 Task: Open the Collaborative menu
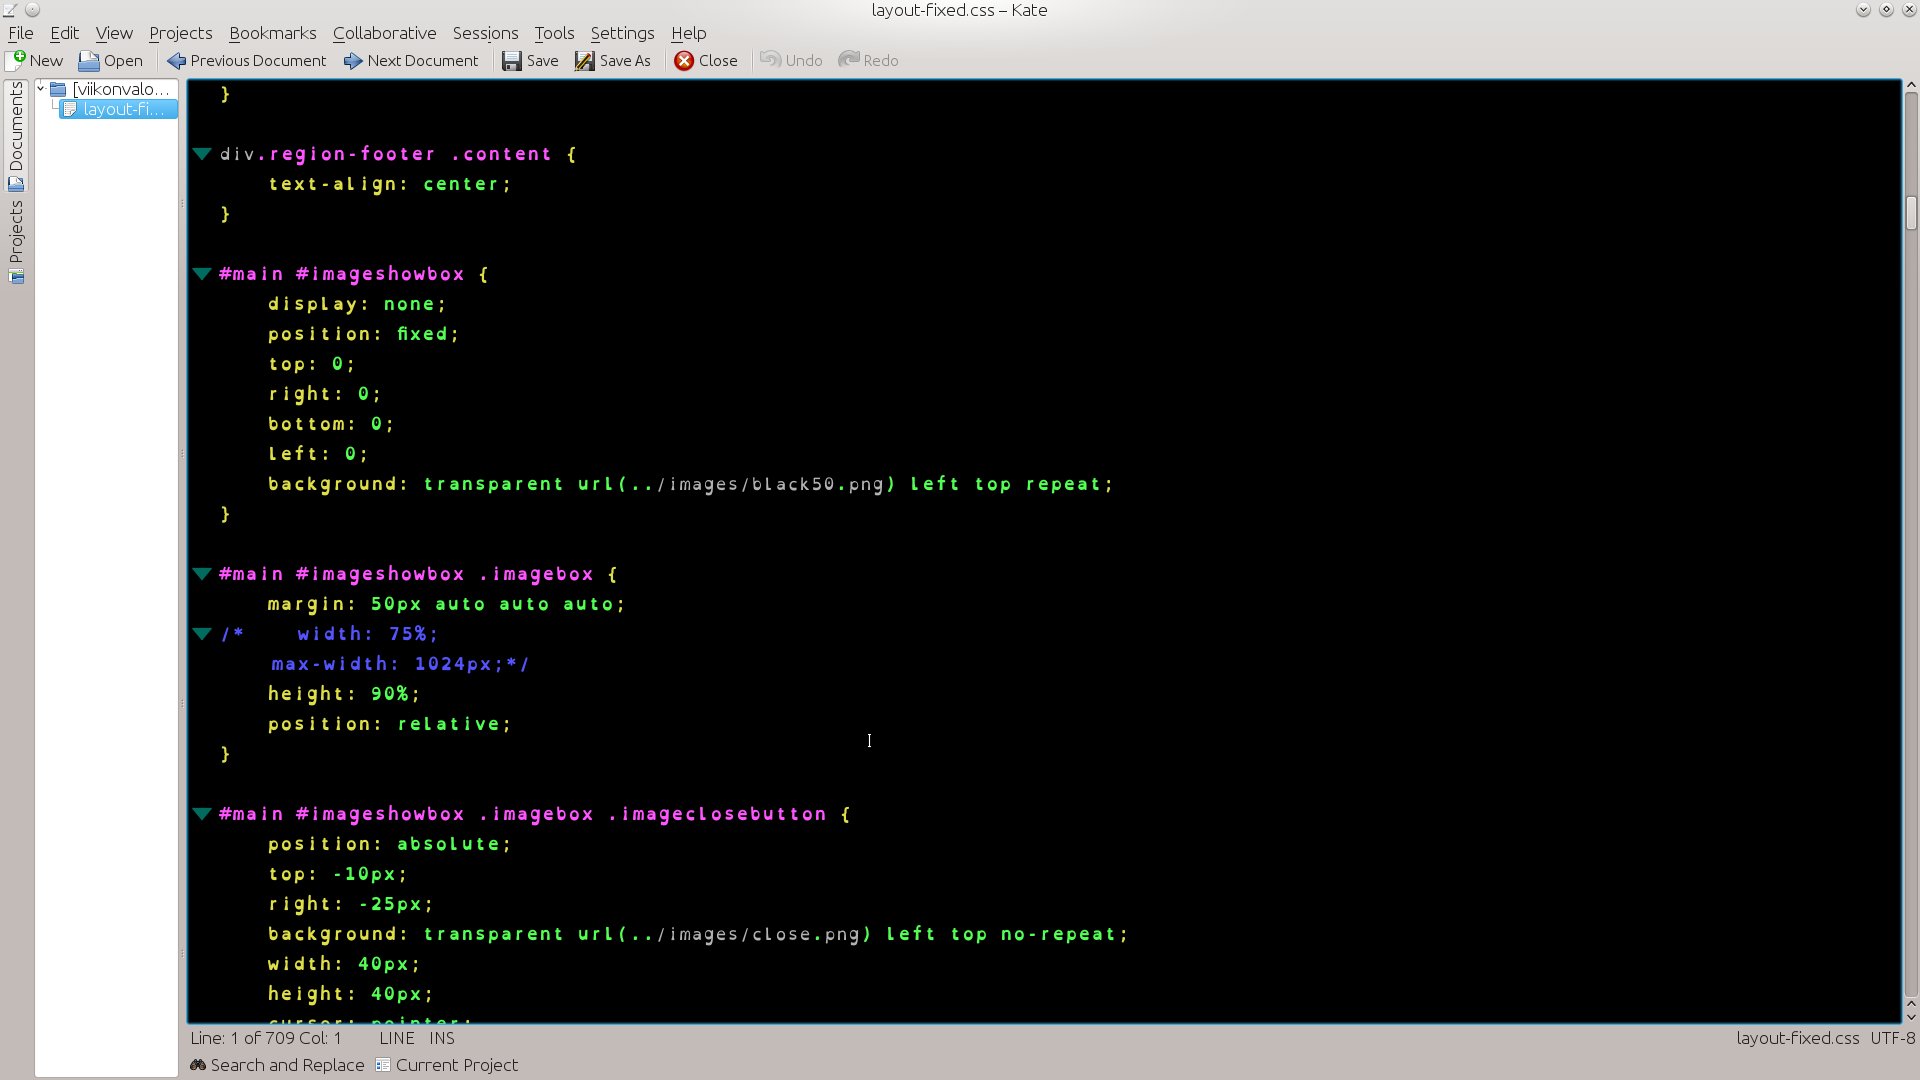pyautogui.click(x=384, y=33)
